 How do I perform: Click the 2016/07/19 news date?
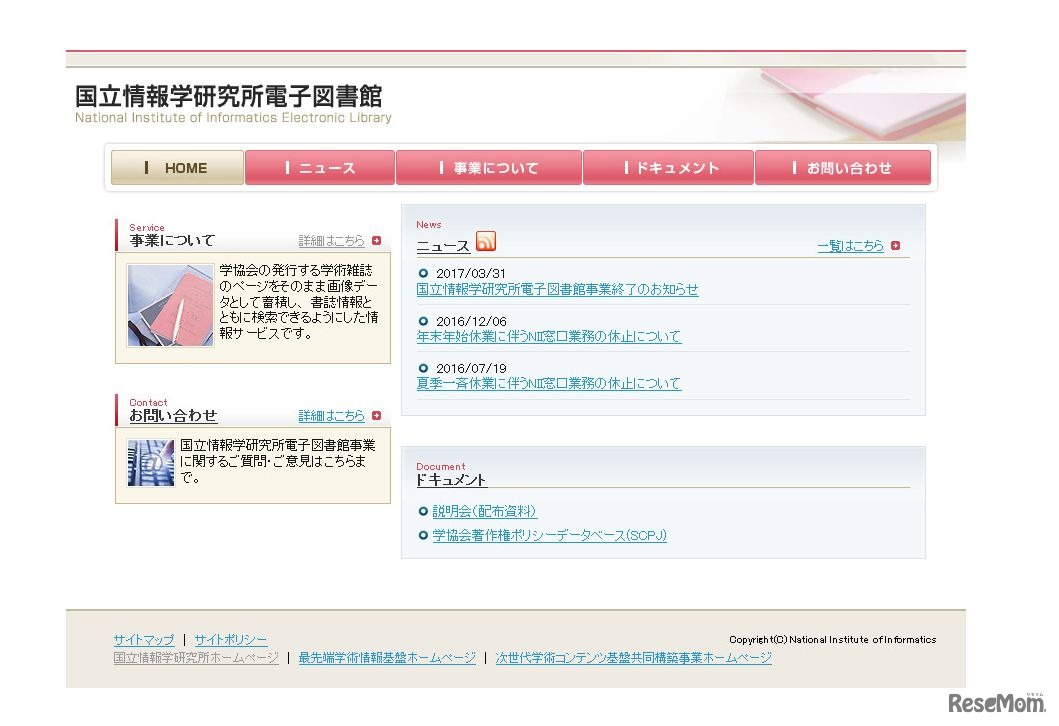471,369
